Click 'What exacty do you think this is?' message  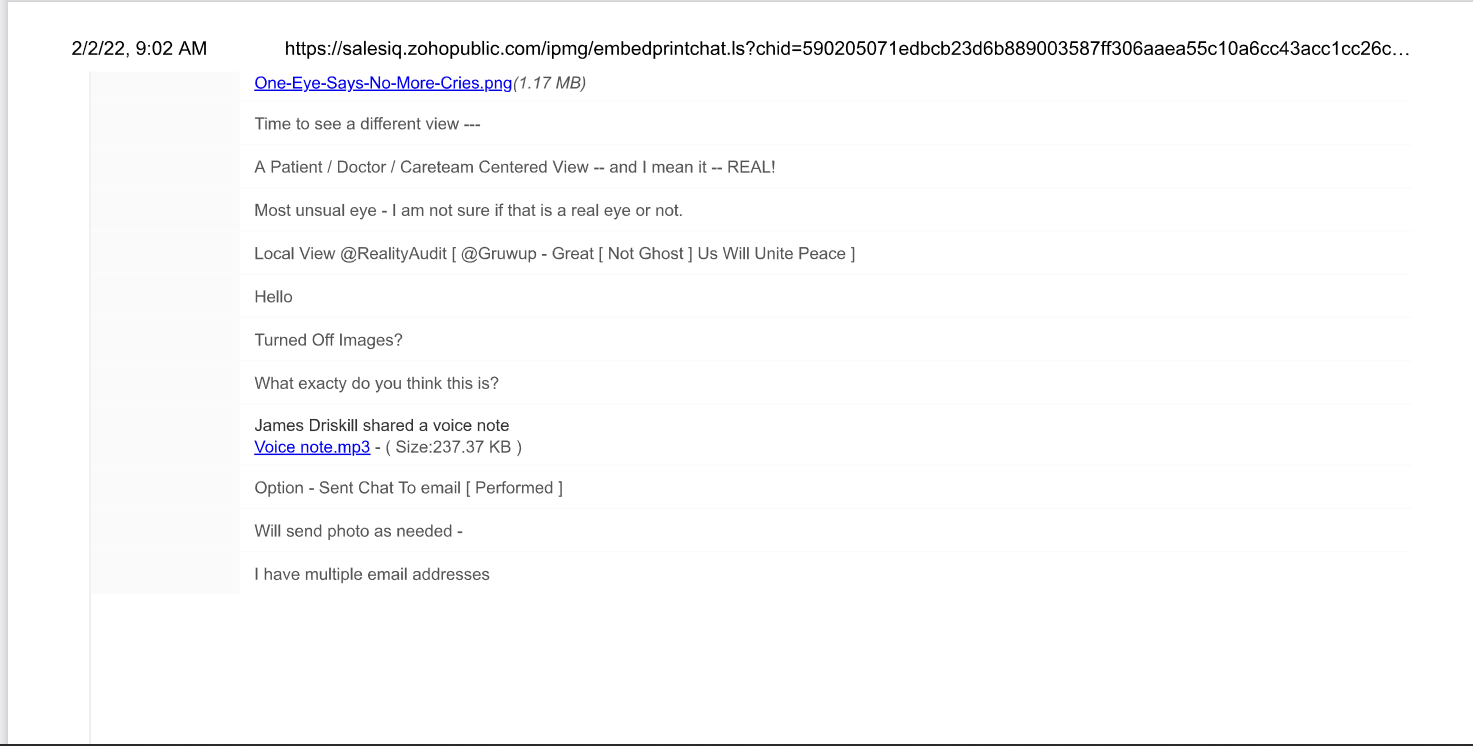pyautogui.click(x=376, y=383)
